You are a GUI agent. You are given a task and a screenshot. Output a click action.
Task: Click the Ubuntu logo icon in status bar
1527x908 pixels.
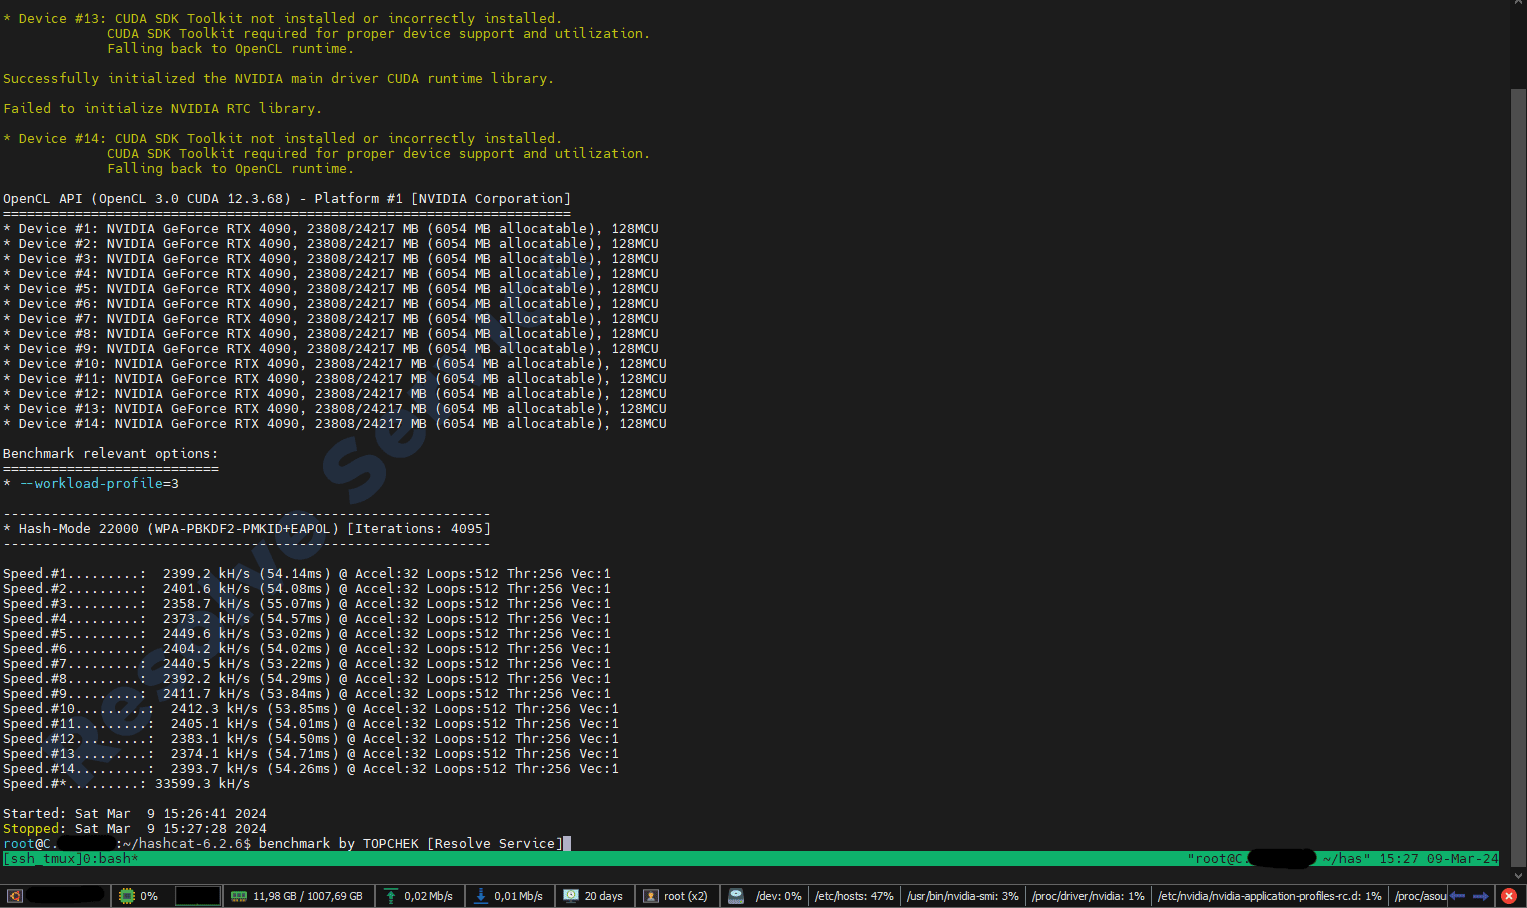point(14,896)
